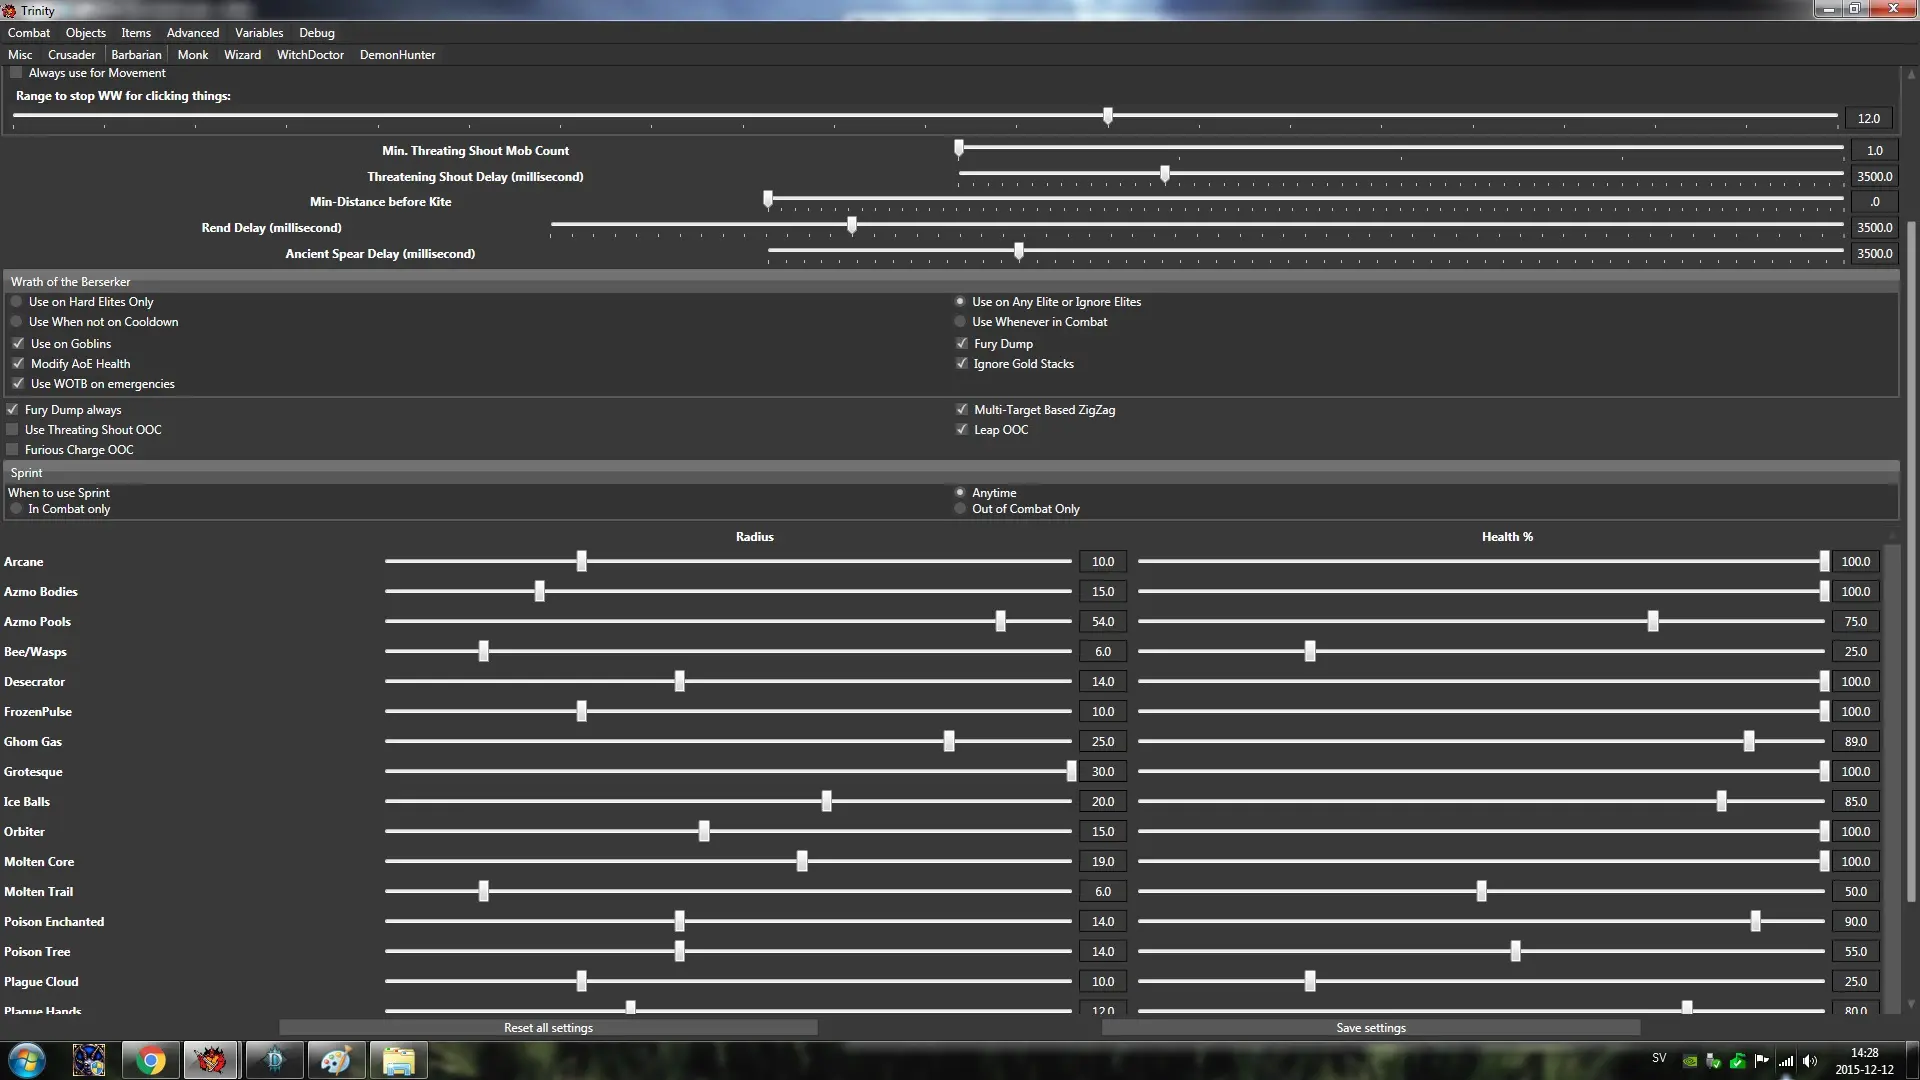Image resolution: width=1920 pixels, height=1080 pixels.
Task: Click Threatening Shout Delay slider thumb
Action: [x=1165, y=175]
